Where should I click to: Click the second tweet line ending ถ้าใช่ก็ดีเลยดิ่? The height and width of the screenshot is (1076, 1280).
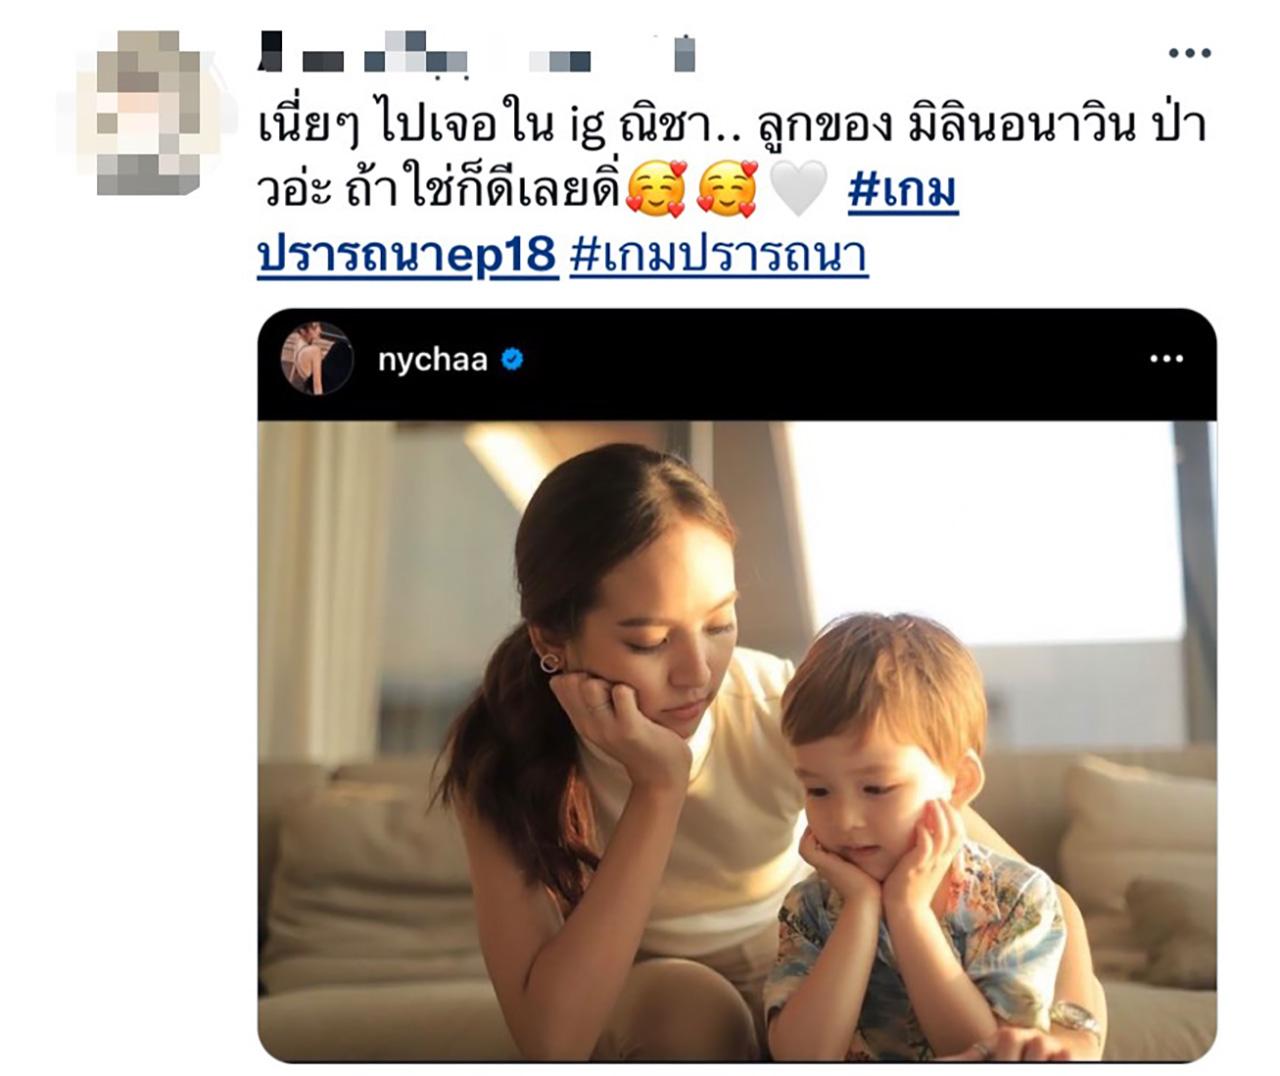440,189
